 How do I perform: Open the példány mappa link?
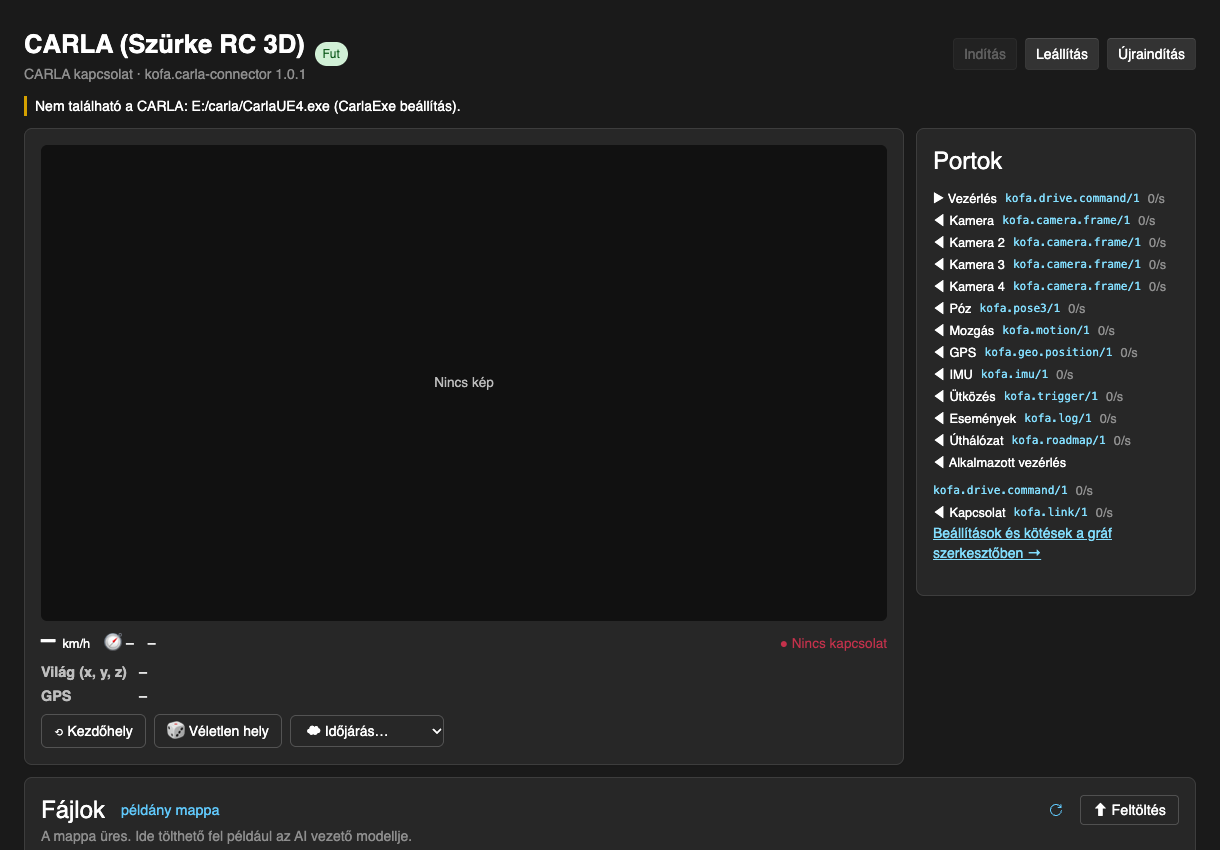170,810
